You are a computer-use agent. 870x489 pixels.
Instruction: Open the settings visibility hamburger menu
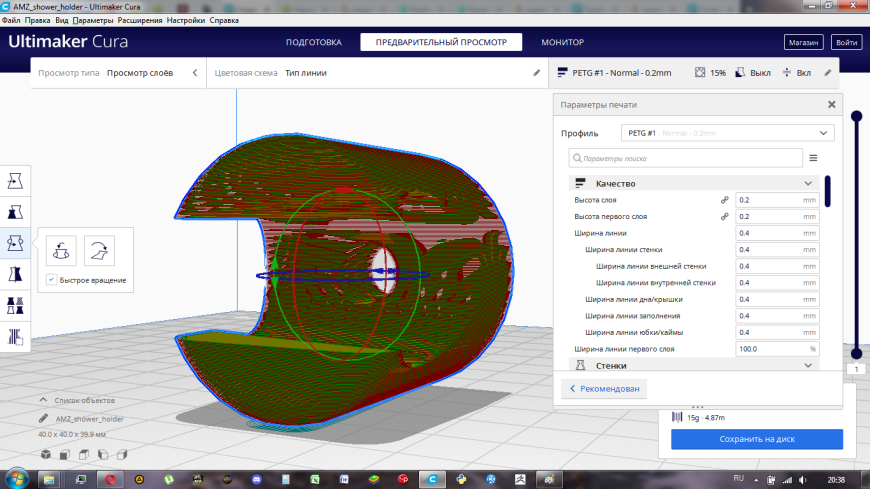point(813,158)
